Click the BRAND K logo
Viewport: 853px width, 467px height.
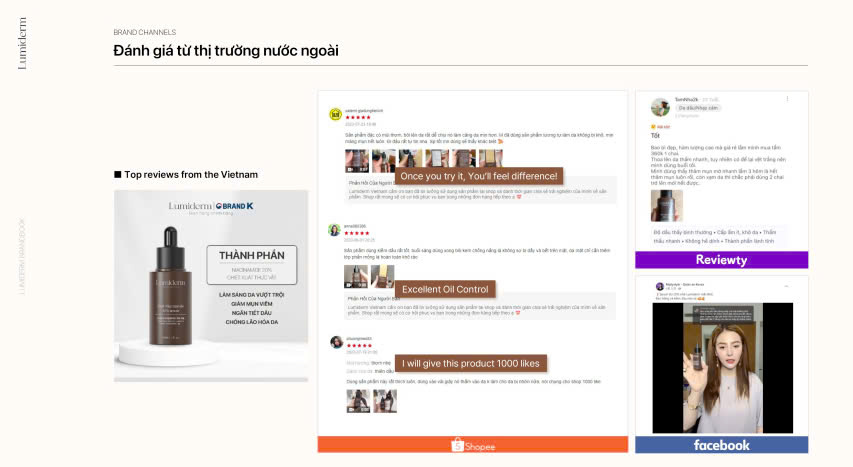pos(234,206)
